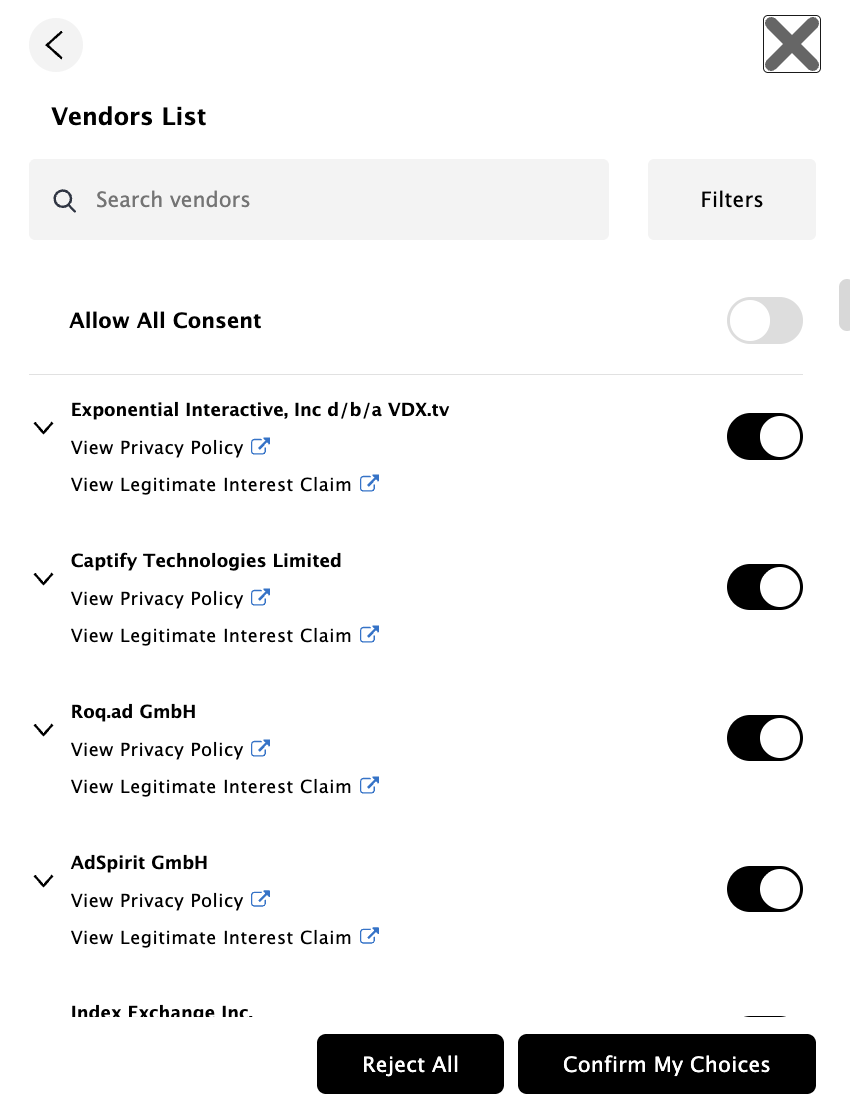Open the Filters menu
Viewport: 850px width, 1114px height.
point(731,200)
